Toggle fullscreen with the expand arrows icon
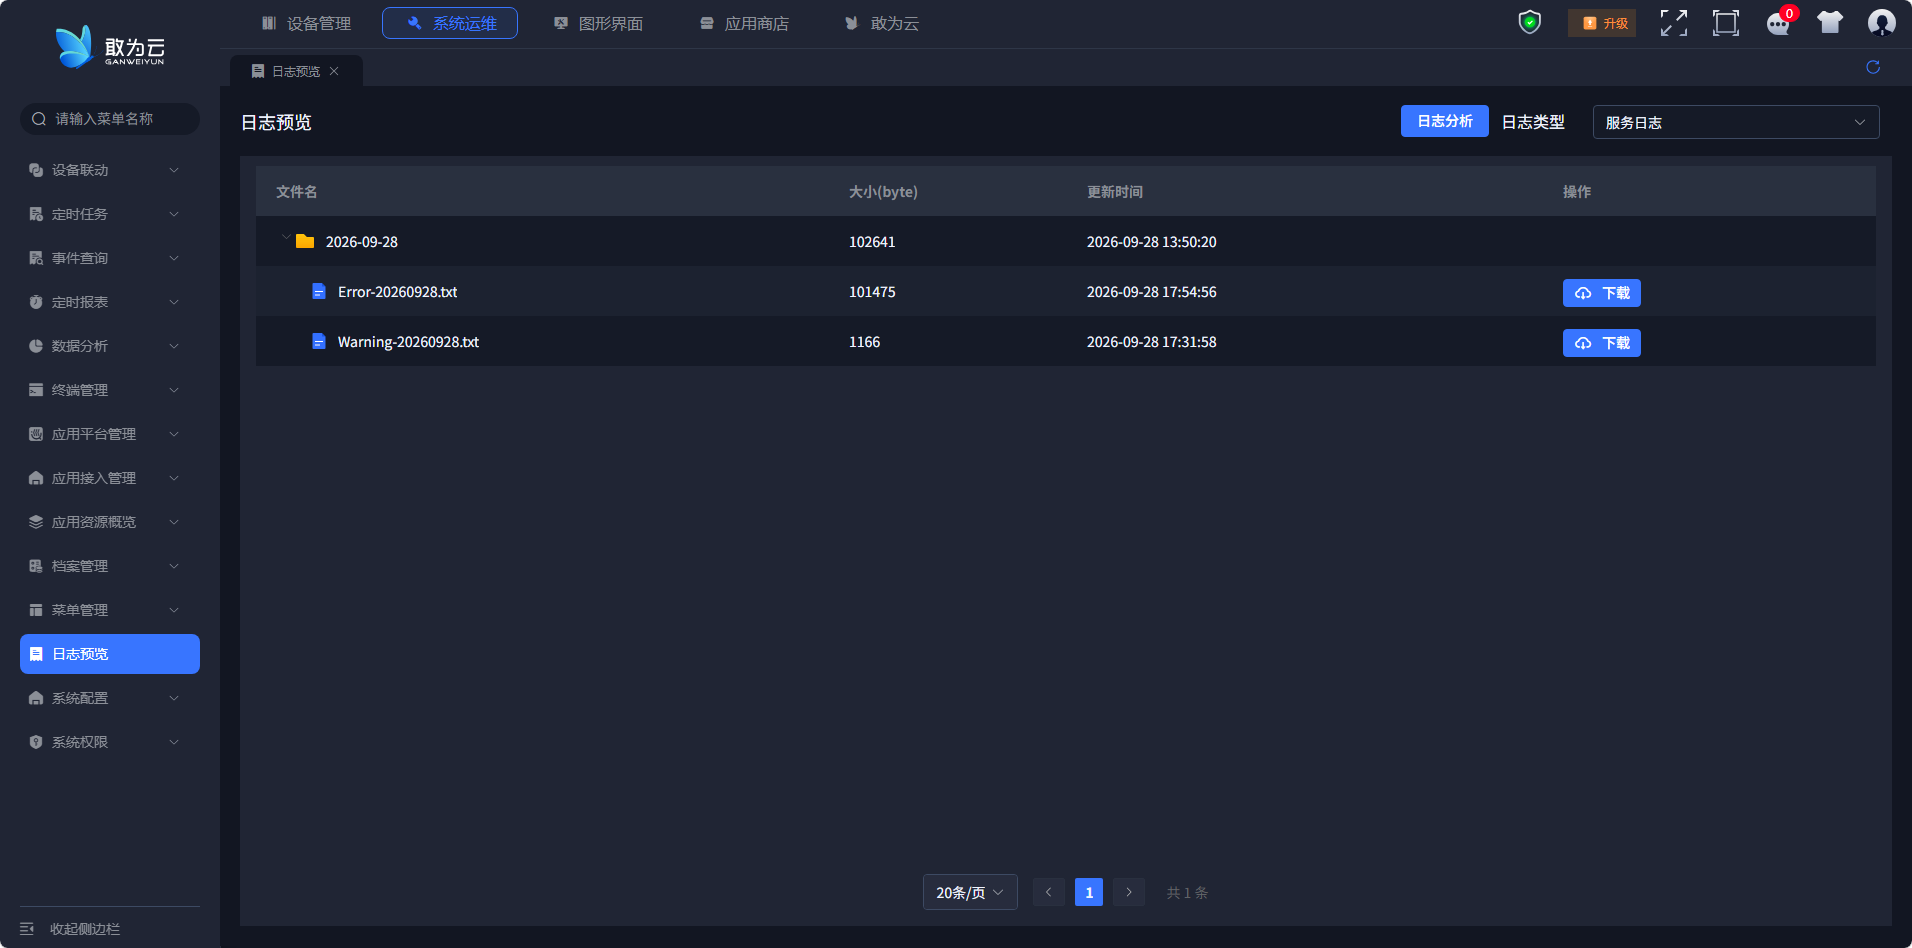Screen dimensions: 1912x948 [1674, 23]
